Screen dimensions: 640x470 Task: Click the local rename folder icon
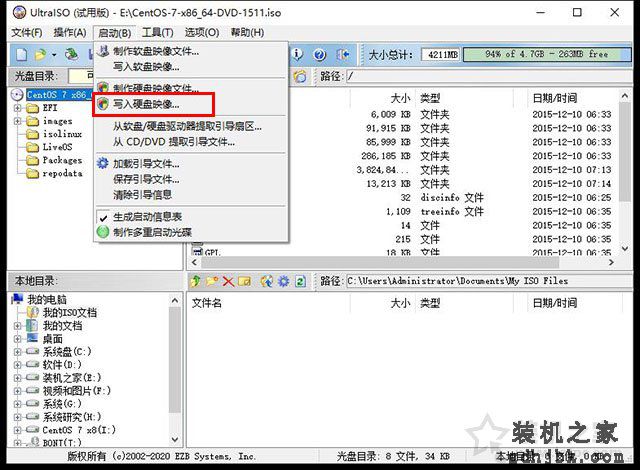tap(244, 281)
